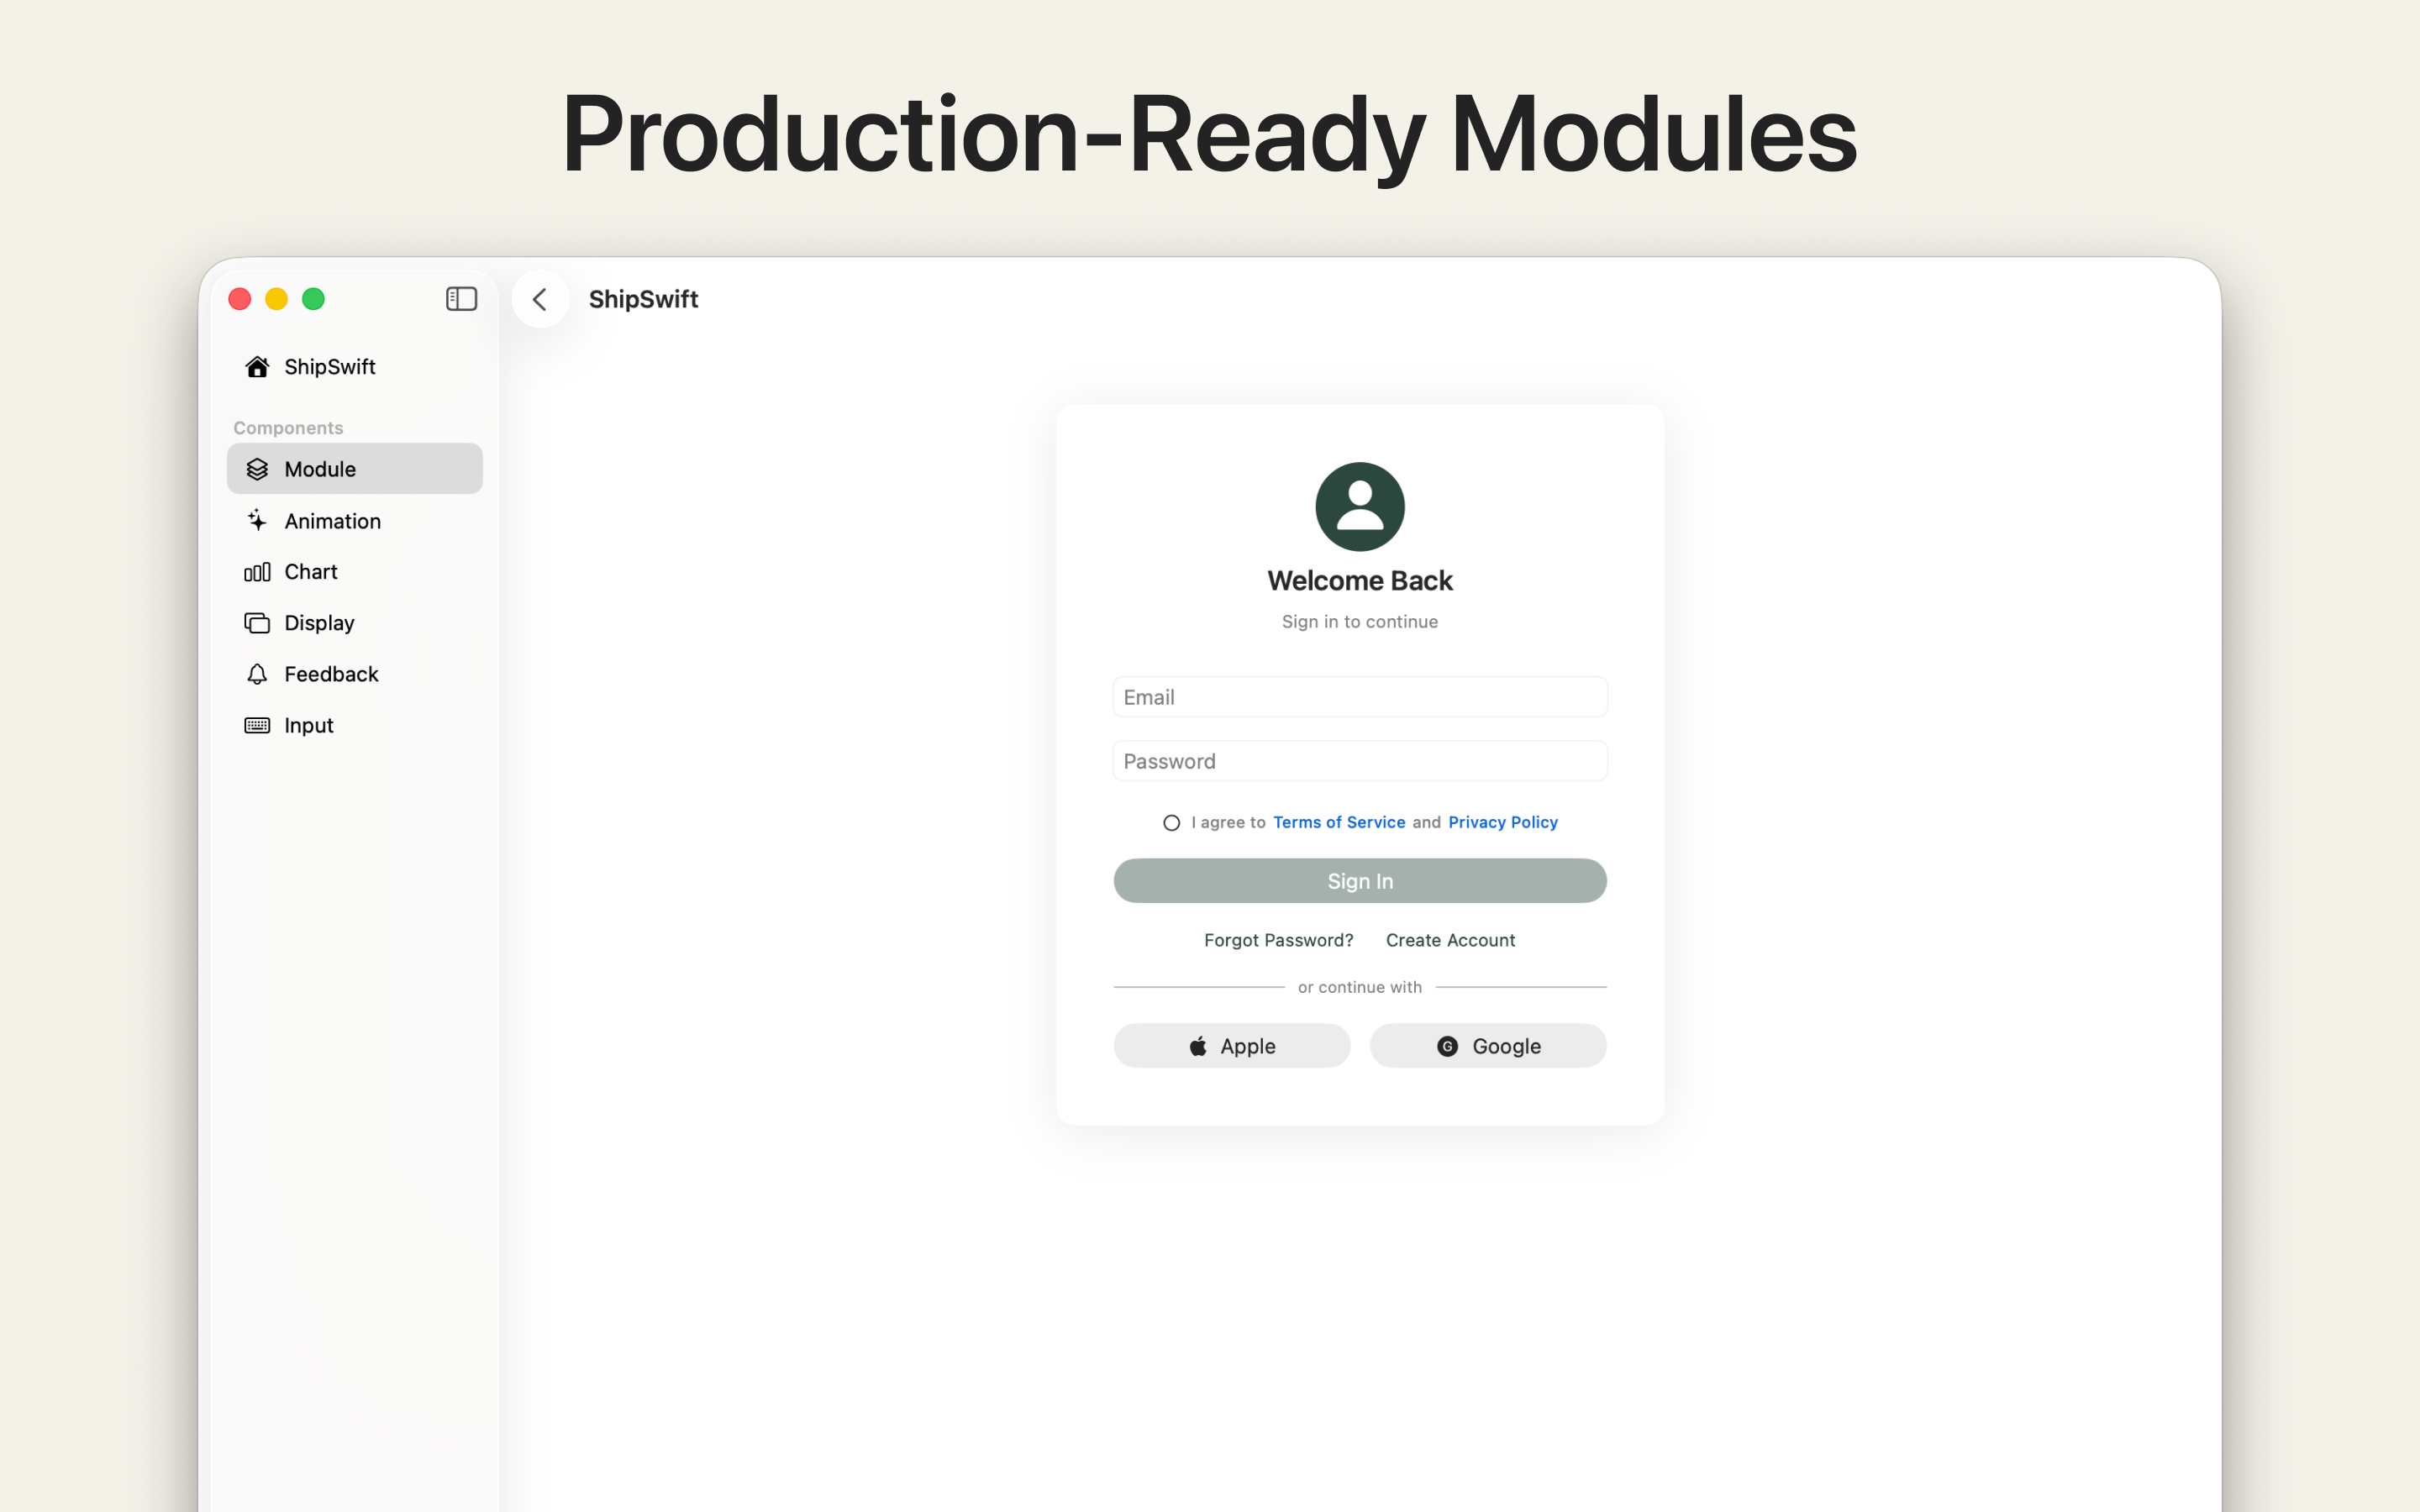The image size is (2420, 1512).
Task: Click the Forgot Password? link
Action: click(1278, 940)
